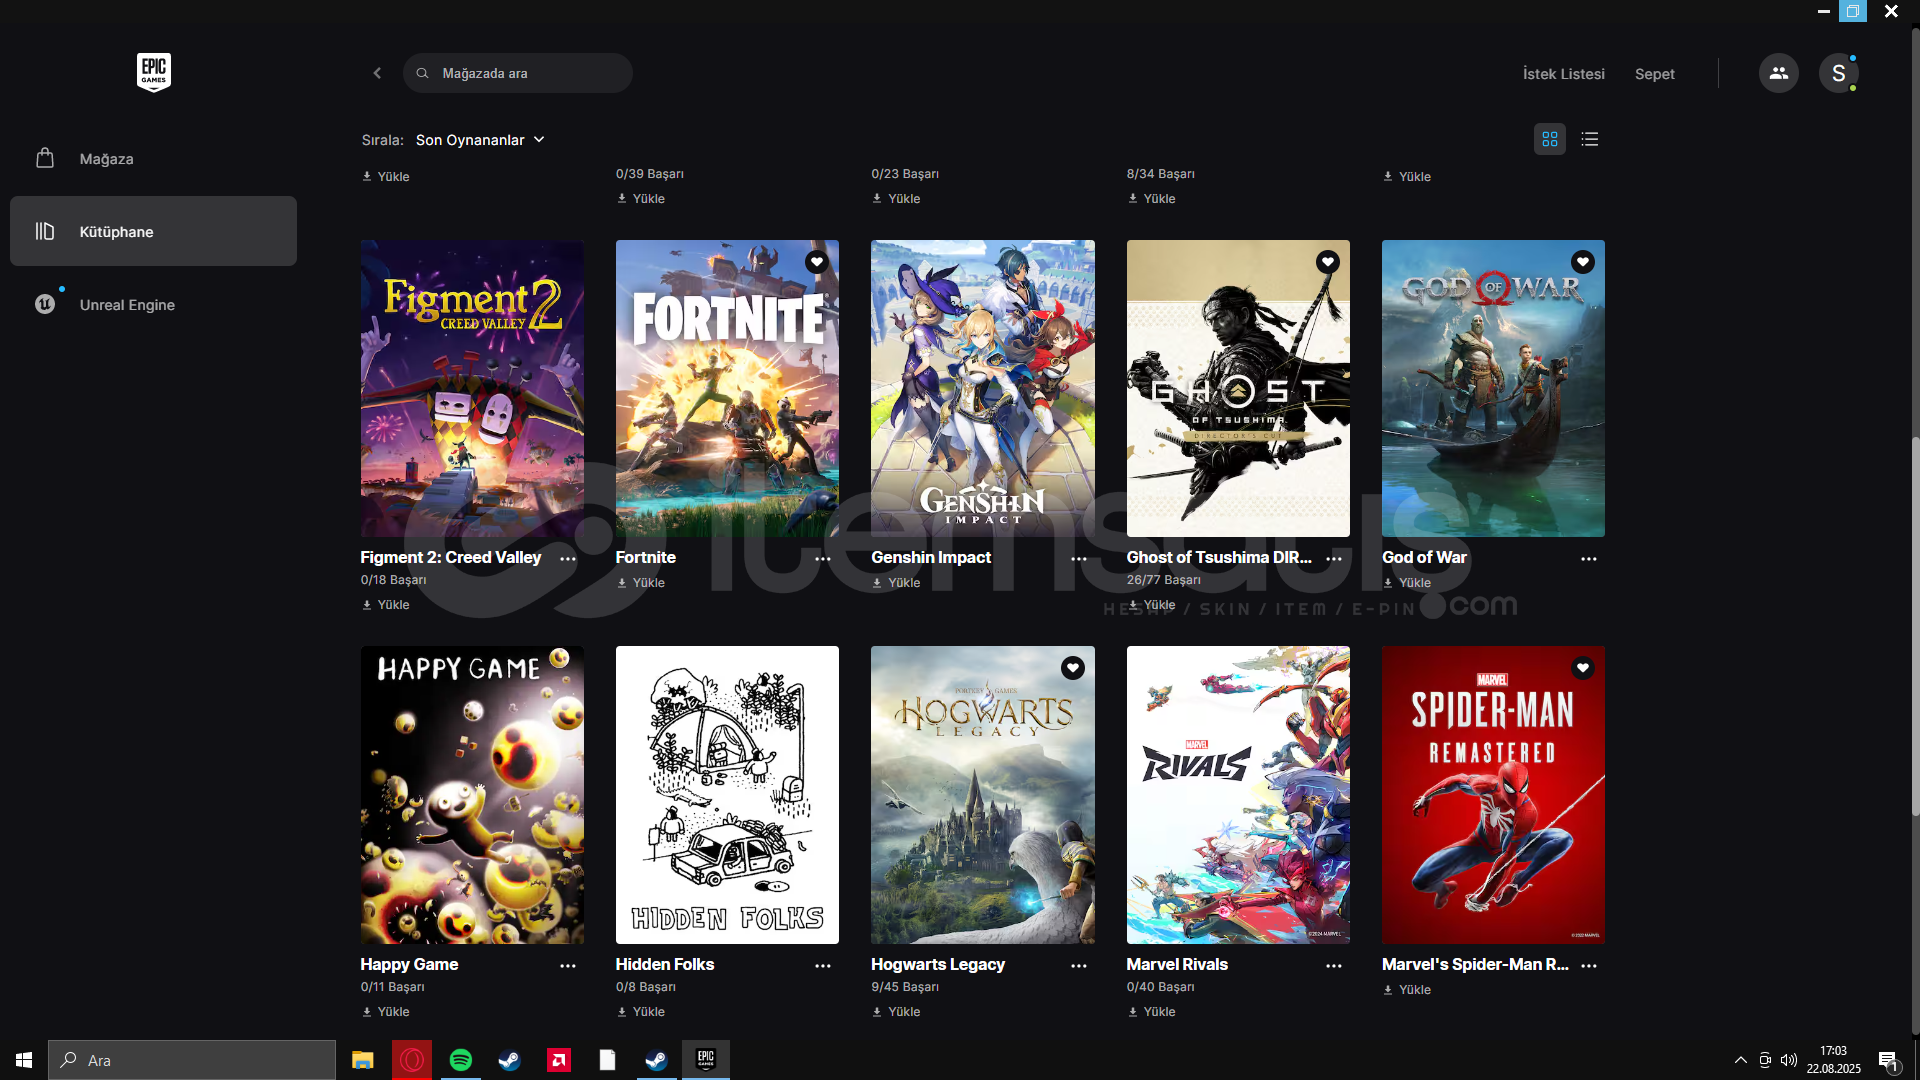Screen dimensions: 1920x1080
Task: Open File Explorer from the taskbar
Action: point(362,1060)
